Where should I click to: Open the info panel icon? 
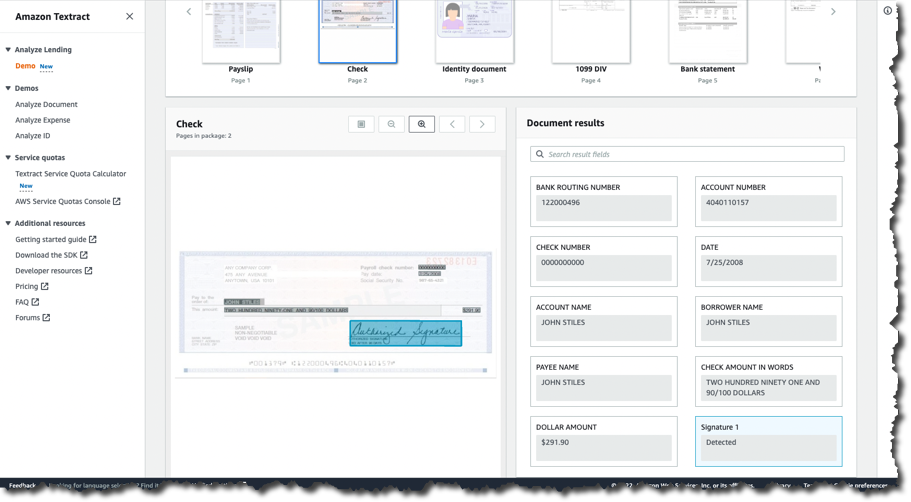coord(887,11)
